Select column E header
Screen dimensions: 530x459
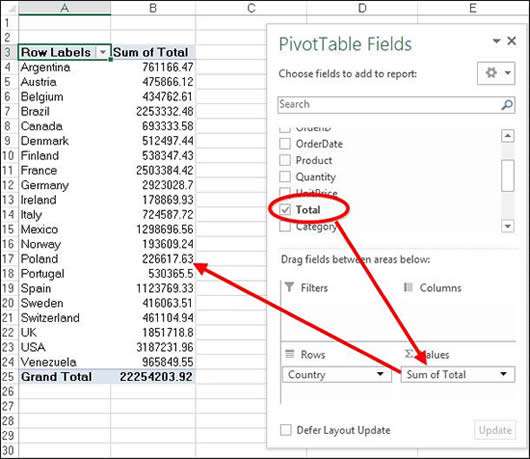pyautogui.click(x=473, y=8)
